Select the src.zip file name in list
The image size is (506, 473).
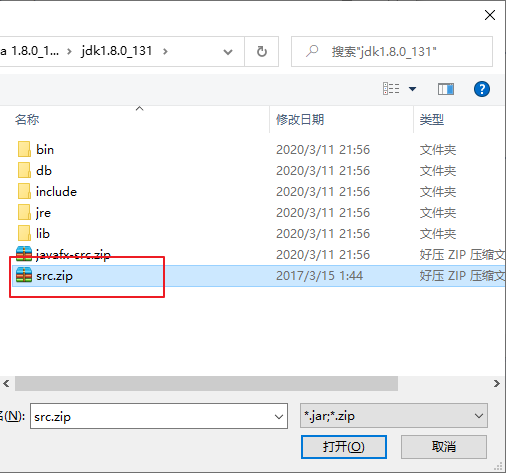pyautogui.click(x=54, y=276)
